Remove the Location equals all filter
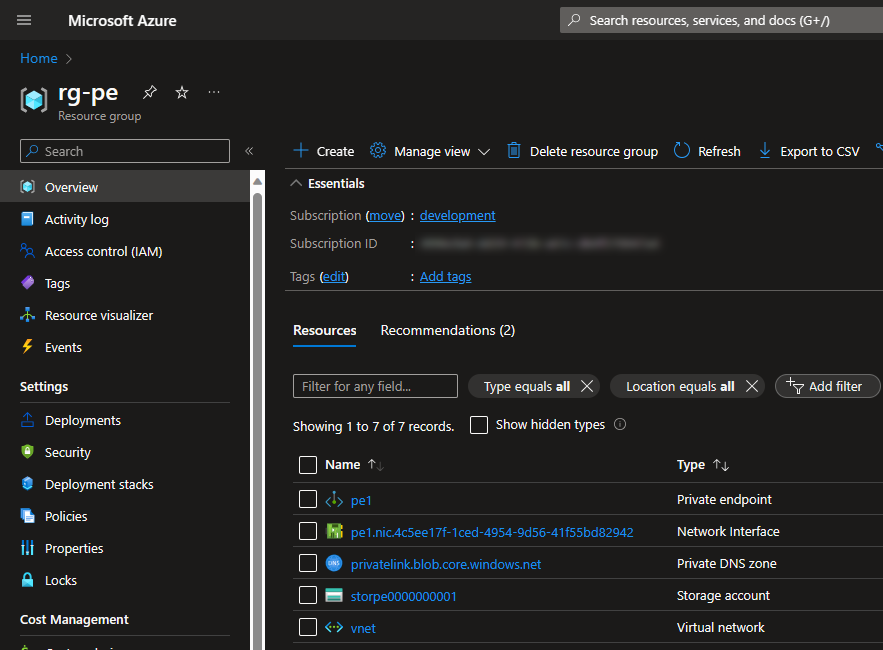Image resolution: width=883 pixels, height=650 pixels. 752,386
